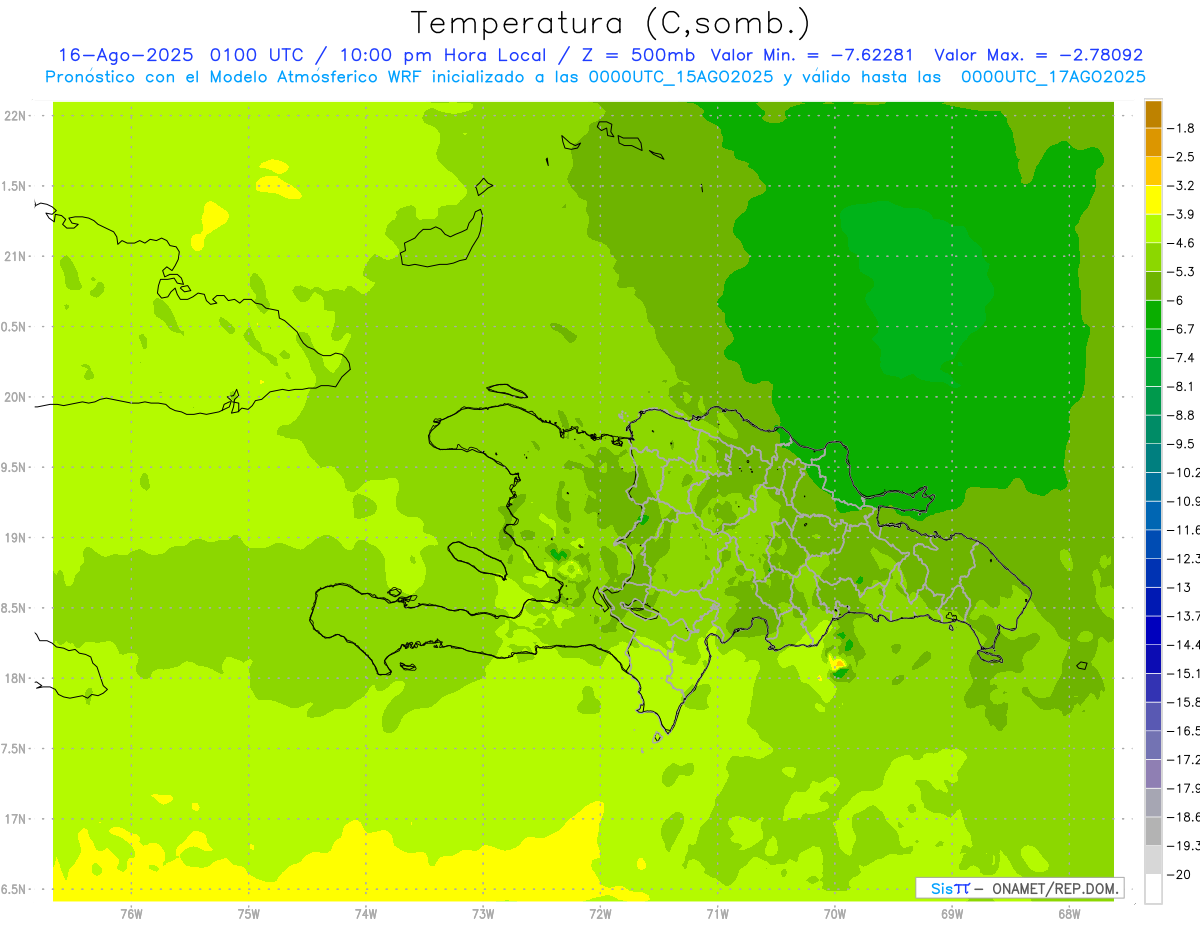Pick the dark orange swatch above -1.8
This screenshot has width=1200, height=927.
pyautogui.click(x=1153, y=114)
